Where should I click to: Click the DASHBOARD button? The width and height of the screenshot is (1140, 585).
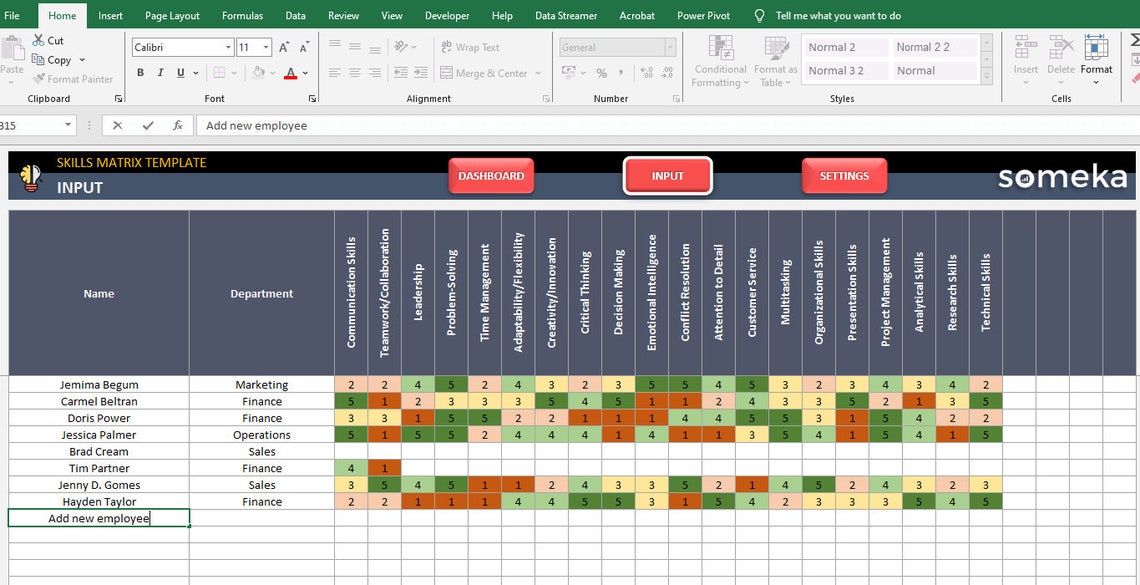coord(491,175)
